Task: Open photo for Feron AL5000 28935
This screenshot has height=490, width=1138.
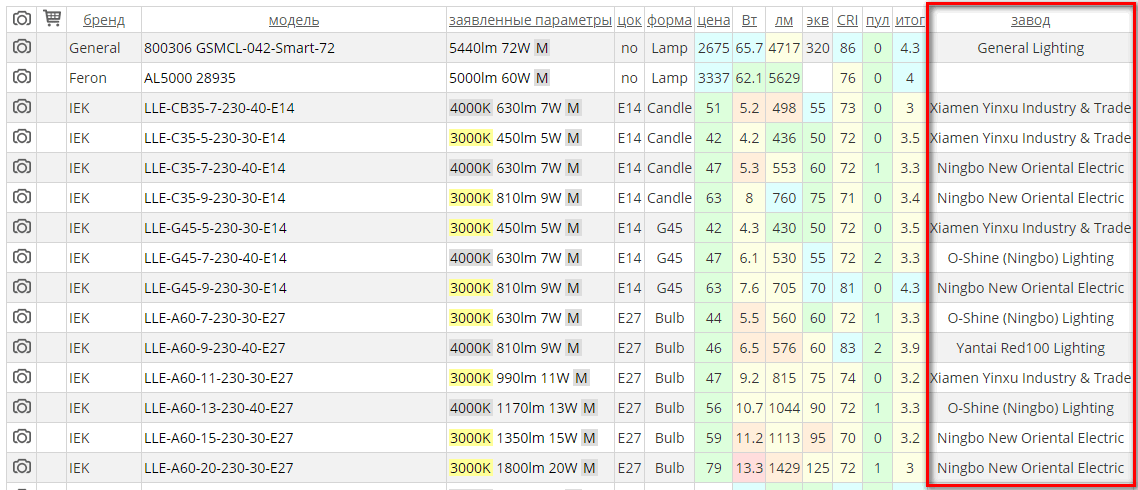Action: tap(22, 78)
